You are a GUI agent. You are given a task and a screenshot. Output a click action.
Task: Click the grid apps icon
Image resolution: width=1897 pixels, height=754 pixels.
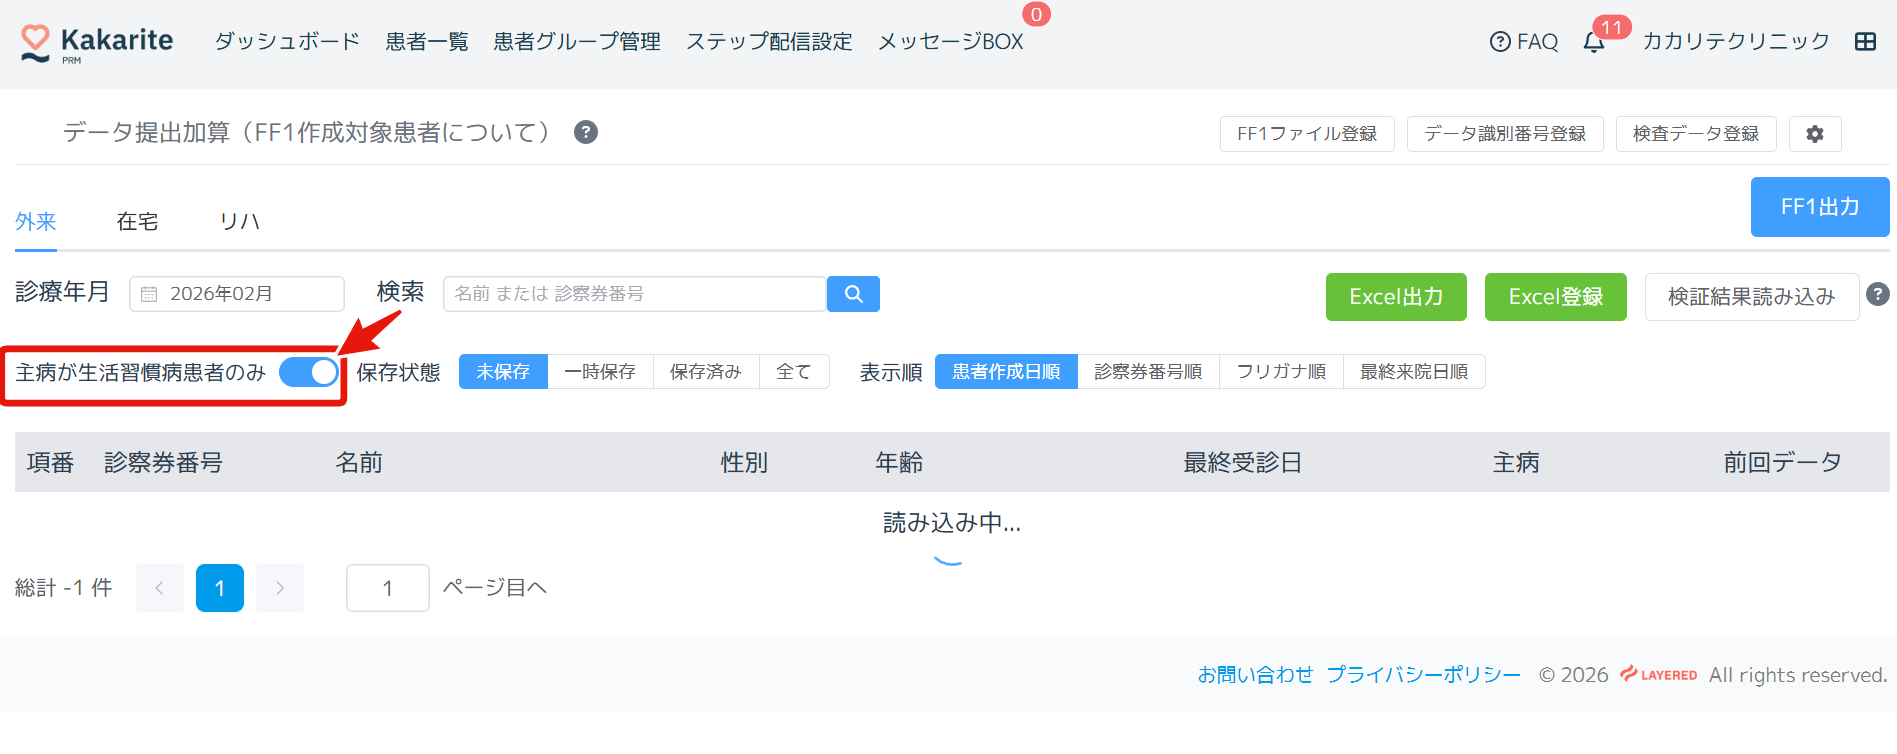pos(1865,42)
